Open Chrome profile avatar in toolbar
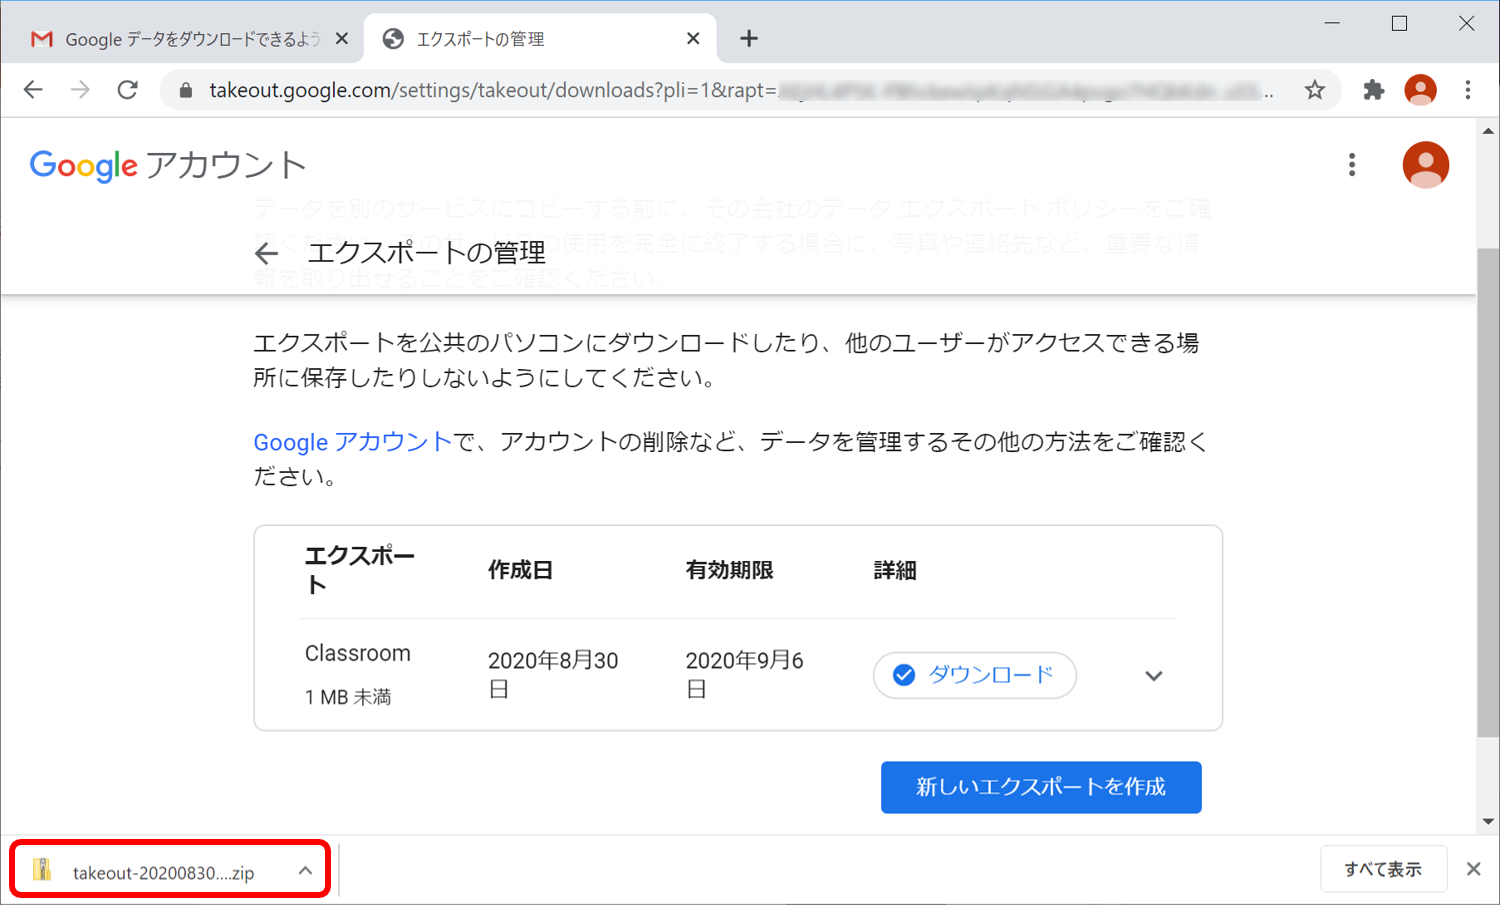The height and width of the screenshot is (905, 1500). 1420,90
